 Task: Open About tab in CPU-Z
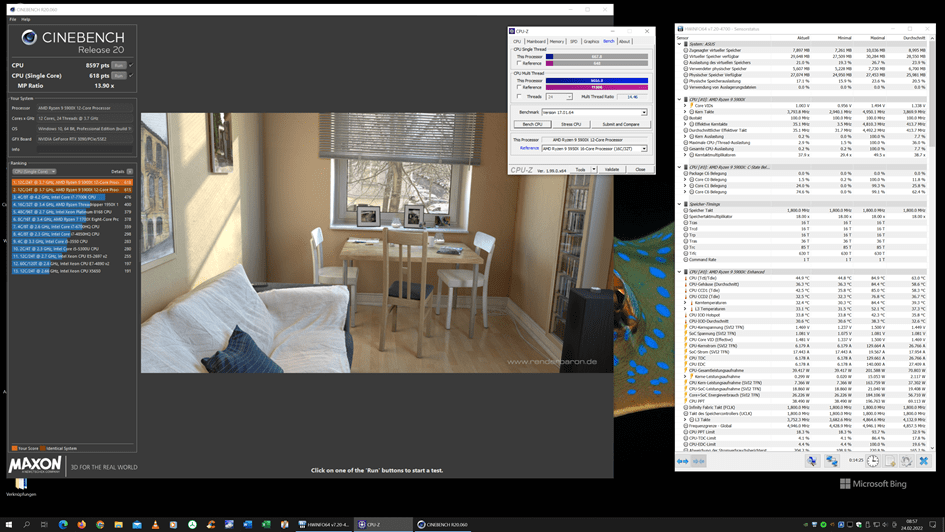(x=624, y=42)
